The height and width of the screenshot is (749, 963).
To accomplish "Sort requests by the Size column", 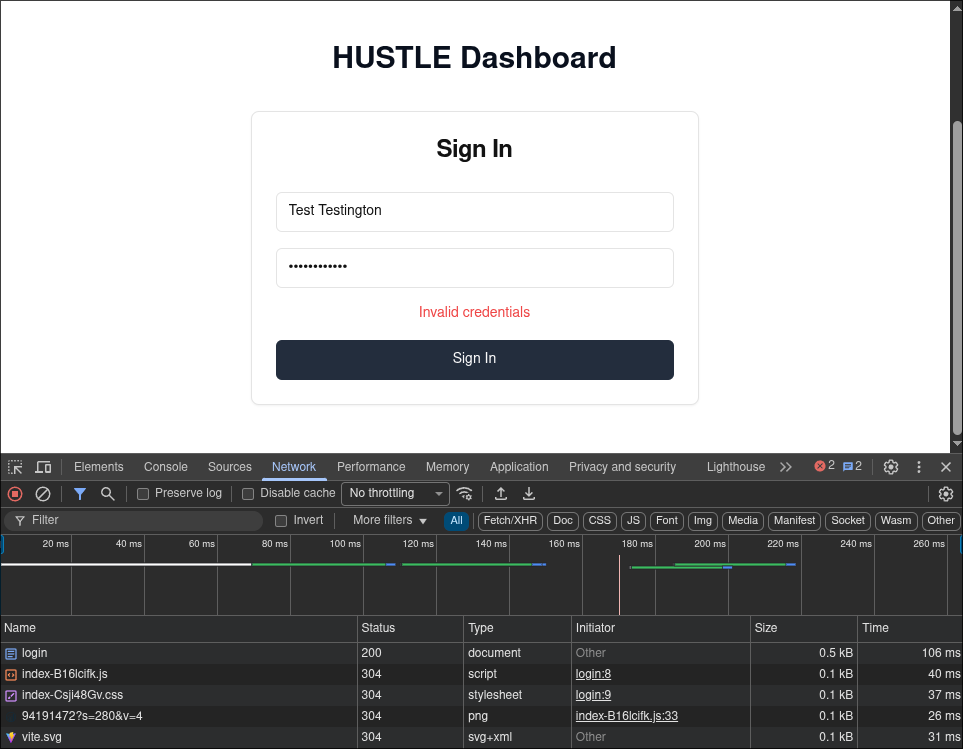I will [803, 629].
